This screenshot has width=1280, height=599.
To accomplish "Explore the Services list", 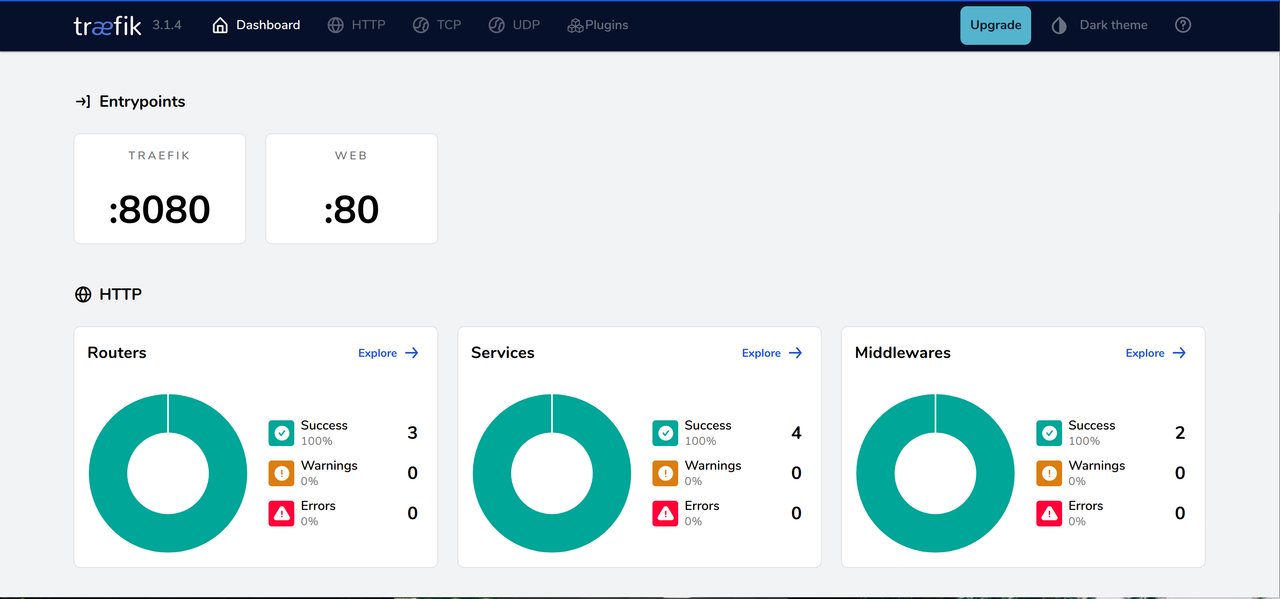I will pyautogui.click(x=772, y=353).
